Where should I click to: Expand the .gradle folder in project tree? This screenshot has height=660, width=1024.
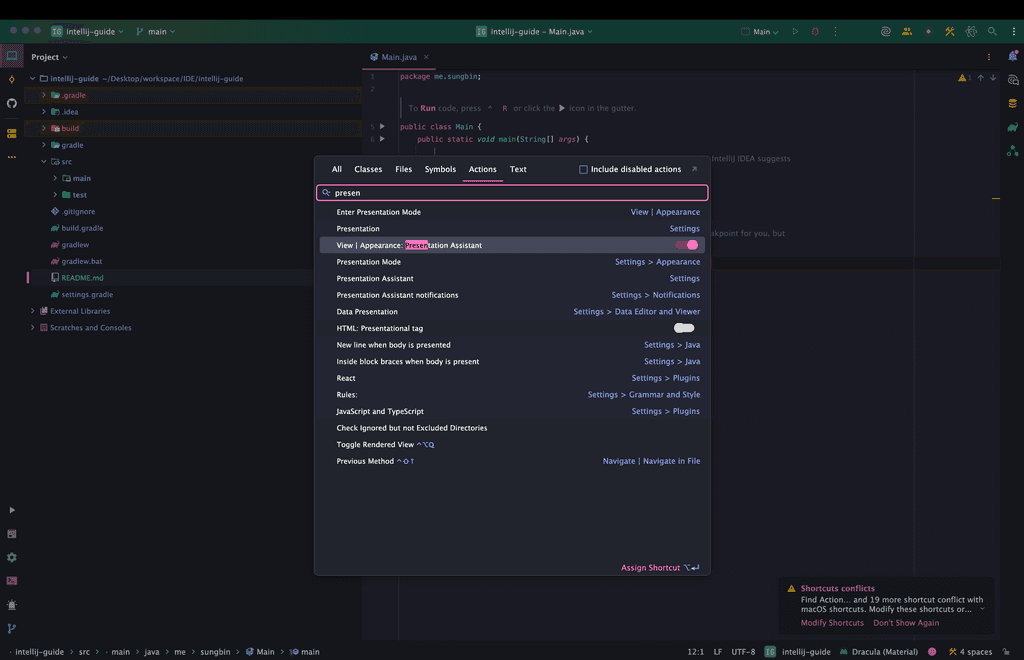(43, 95)
